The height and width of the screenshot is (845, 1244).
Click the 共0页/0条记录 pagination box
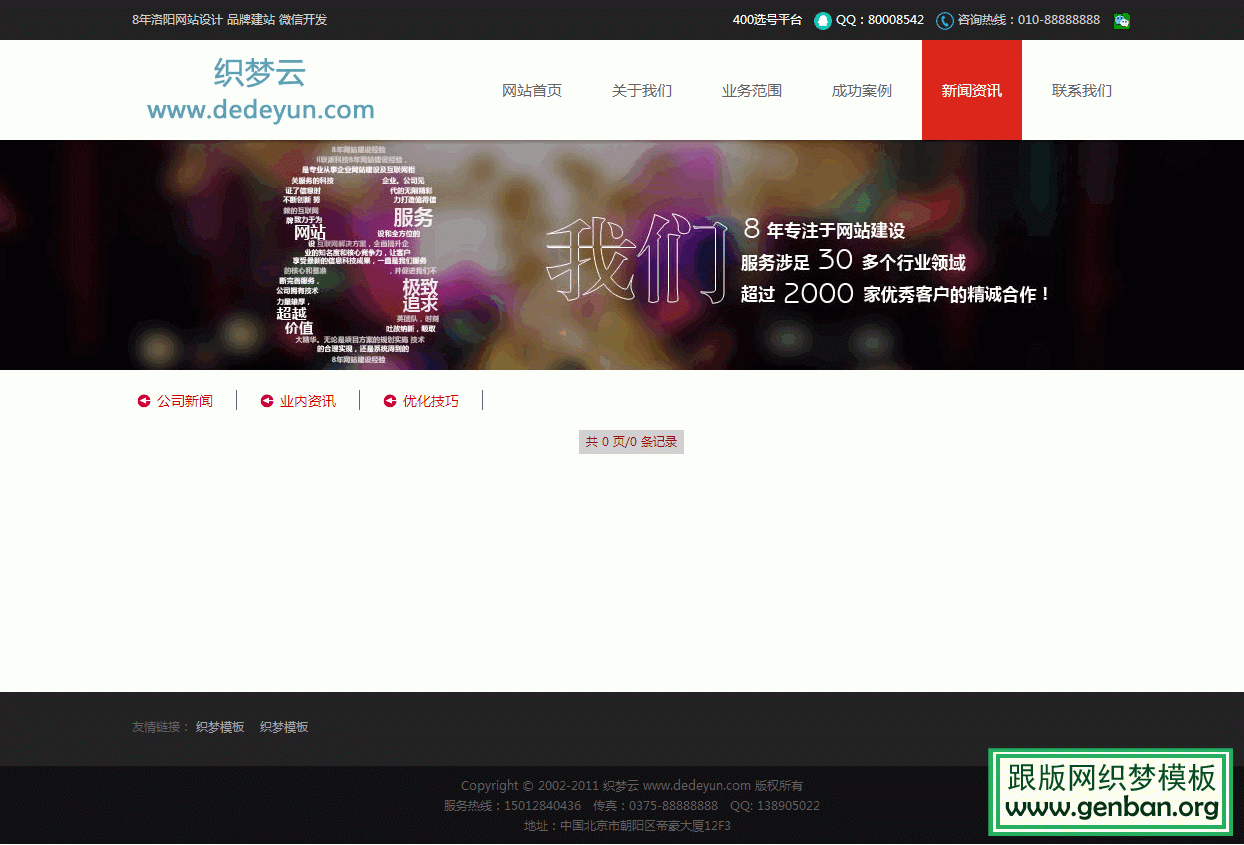point(631,441)
